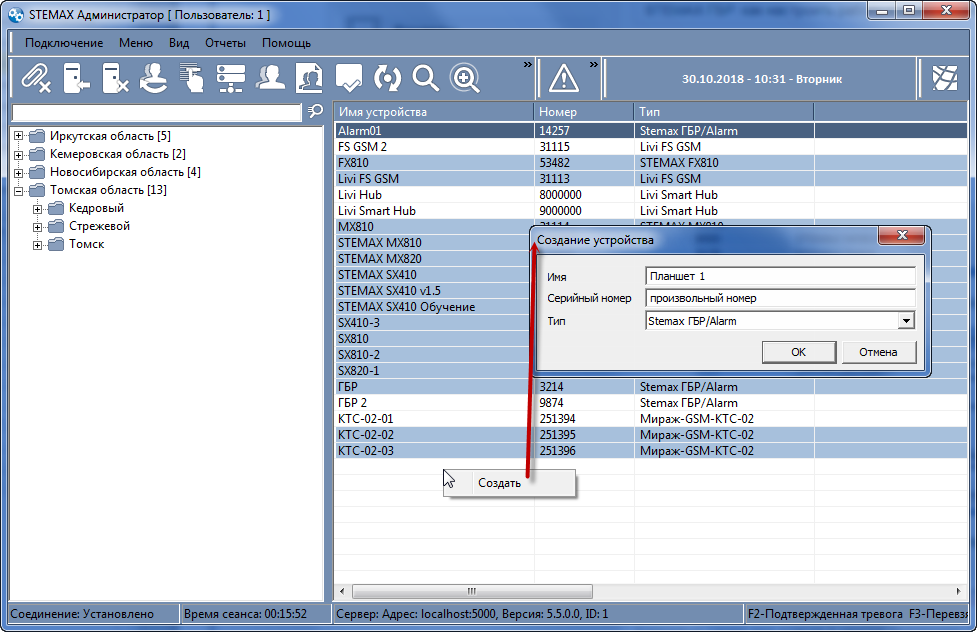Expand Кемеровская область tree node

[x=19, y=155]
